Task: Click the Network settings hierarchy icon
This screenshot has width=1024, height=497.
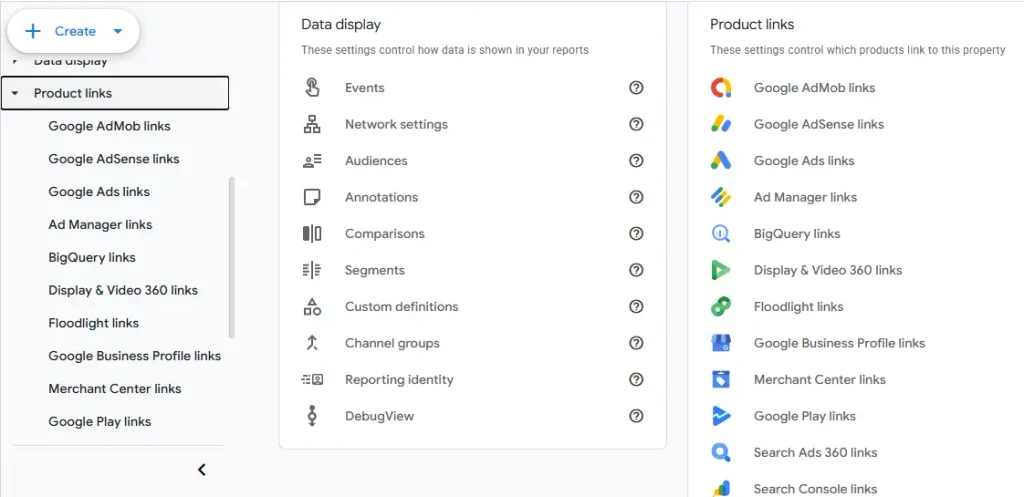Action: click(x=312, y=124)
